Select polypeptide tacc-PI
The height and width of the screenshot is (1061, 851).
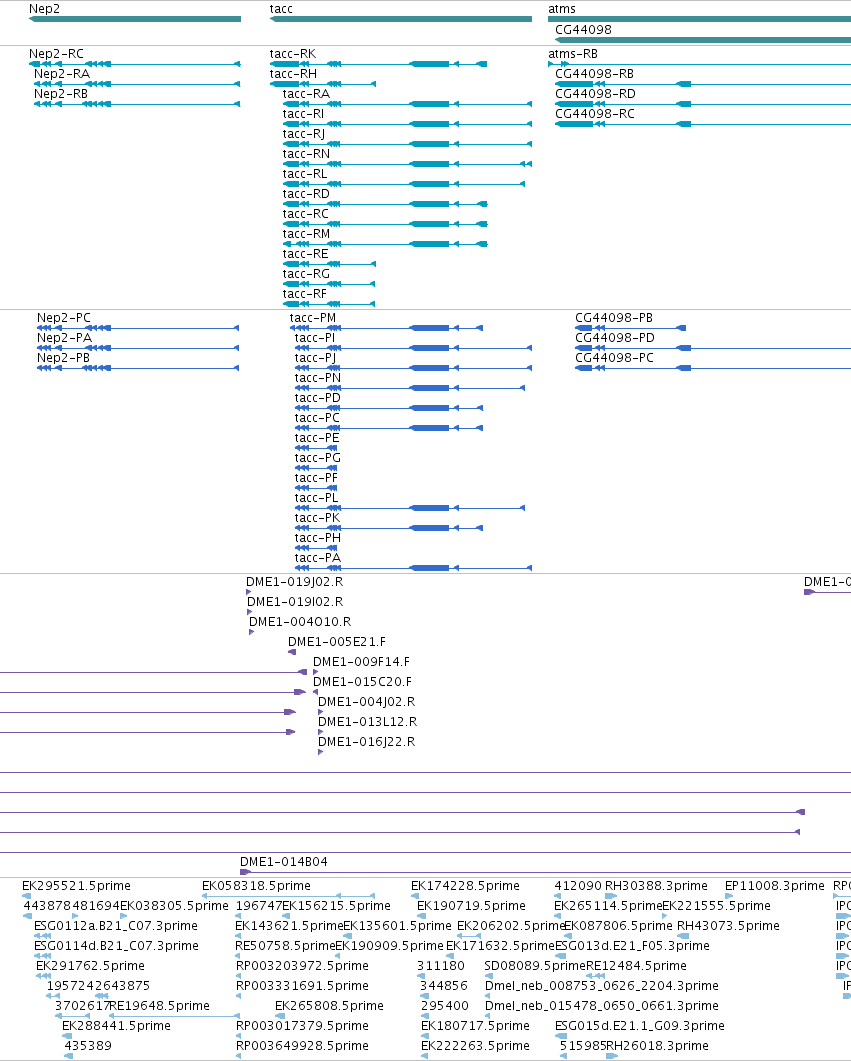click(315, 337)
